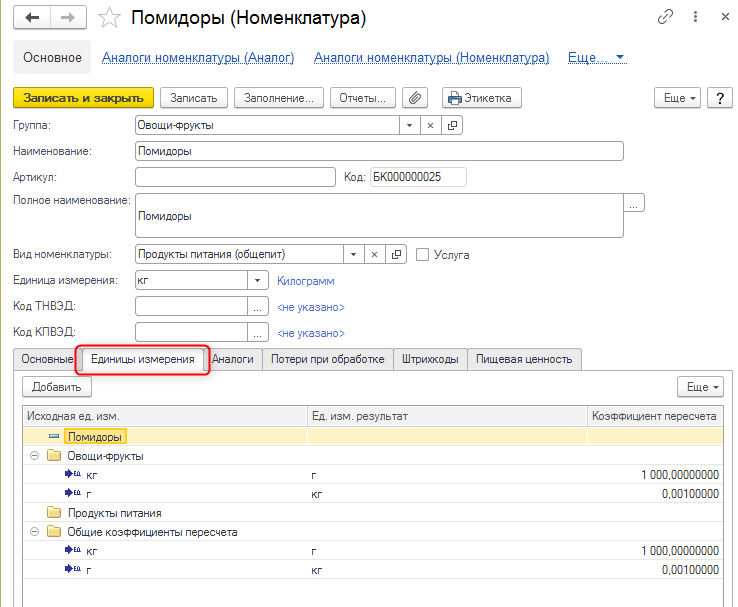Open attached files with paperclip icon
Screen dimensions: 738x607
point(414,98)
